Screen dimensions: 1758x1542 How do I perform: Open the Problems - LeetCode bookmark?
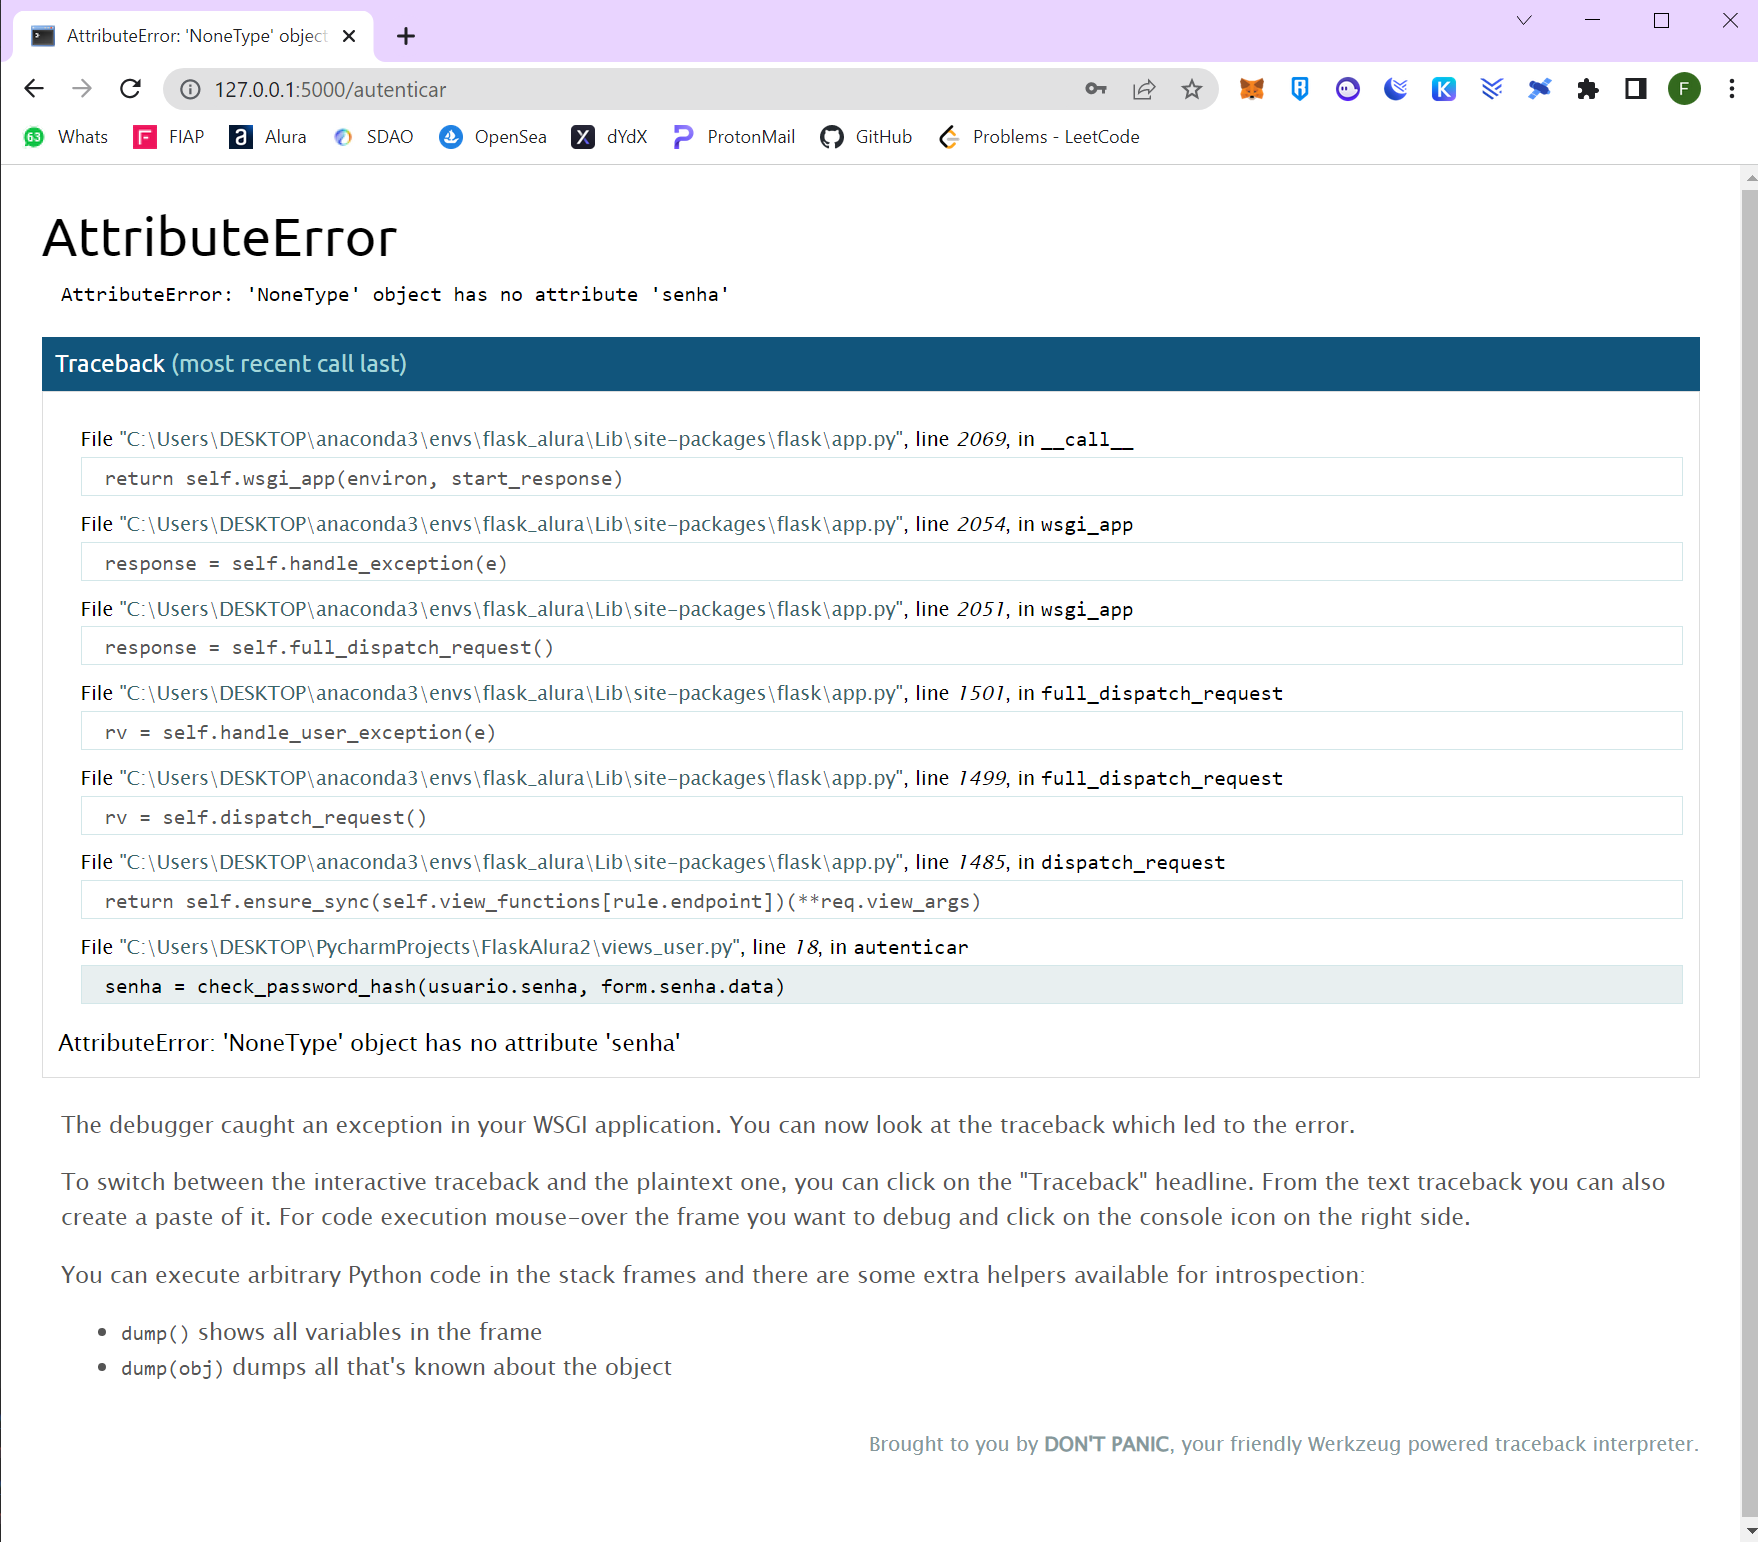tap(1039, 137)
